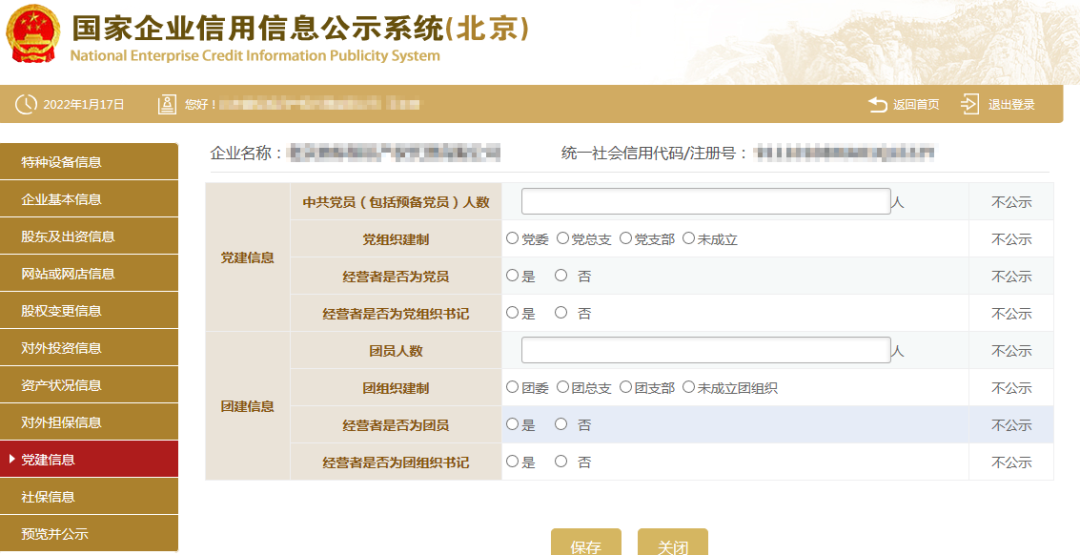1080x555 pixels.
Task: Select 未成立 party organization option
Action: coord(688,239)
